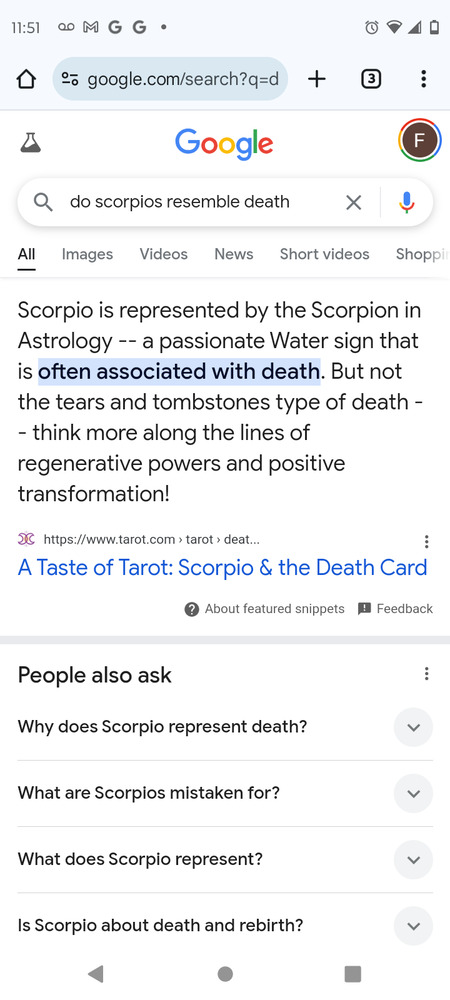The height and width of the screenshot is (1000, 450).
Task: Open Search Labs flask icon
Action: click(31, 142)
